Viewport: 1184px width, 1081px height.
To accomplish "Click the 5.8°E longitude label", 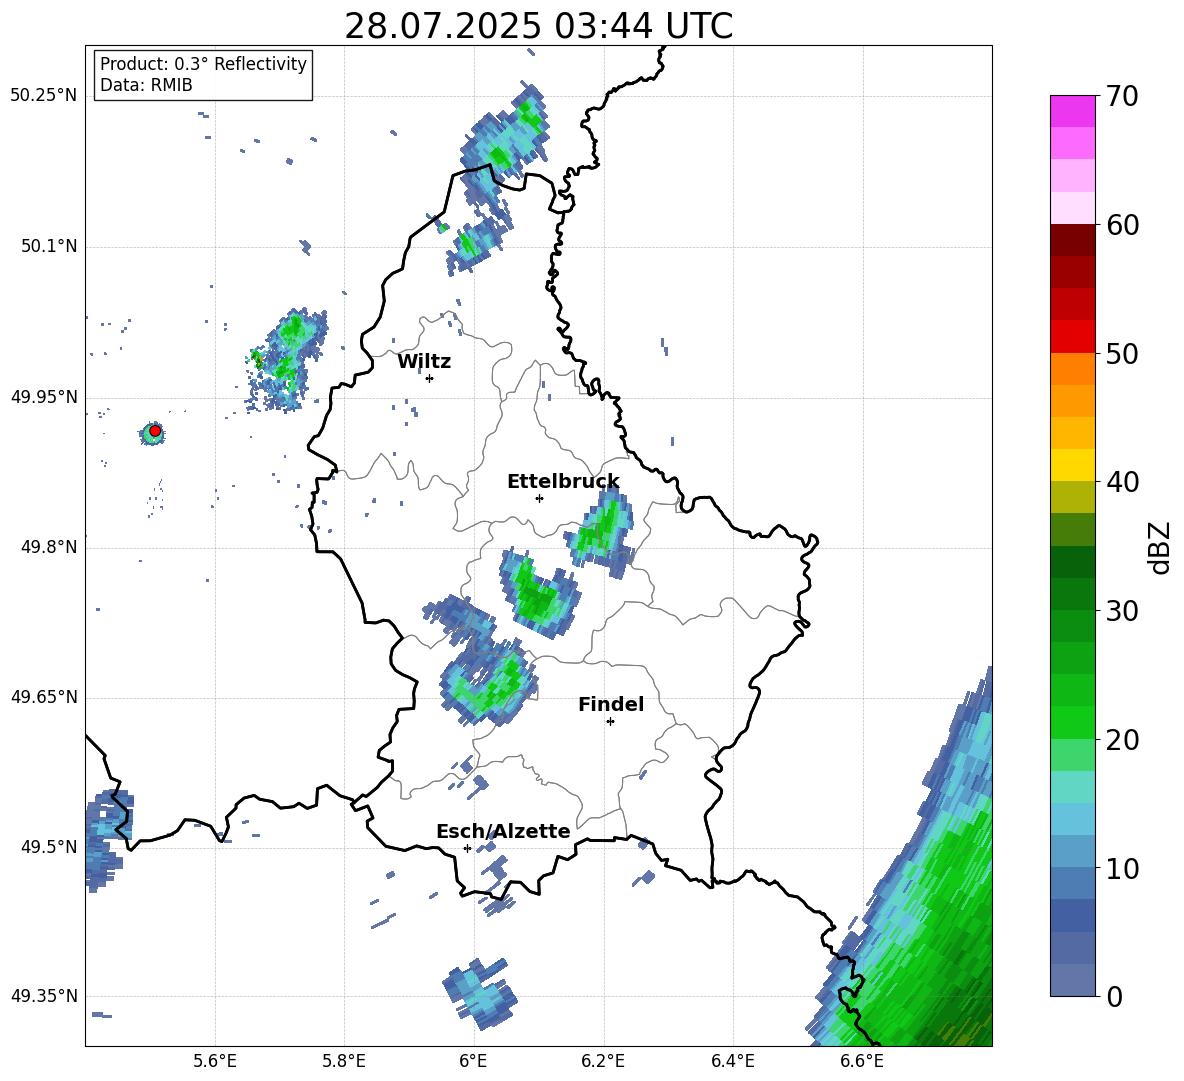I will 344,1061.
